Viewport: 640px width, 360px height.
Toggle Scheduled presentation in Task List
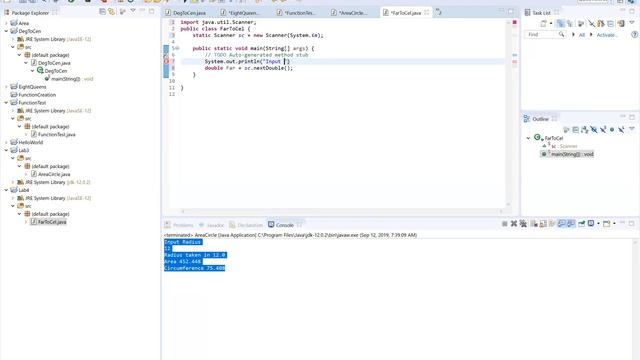click(570, 24)
